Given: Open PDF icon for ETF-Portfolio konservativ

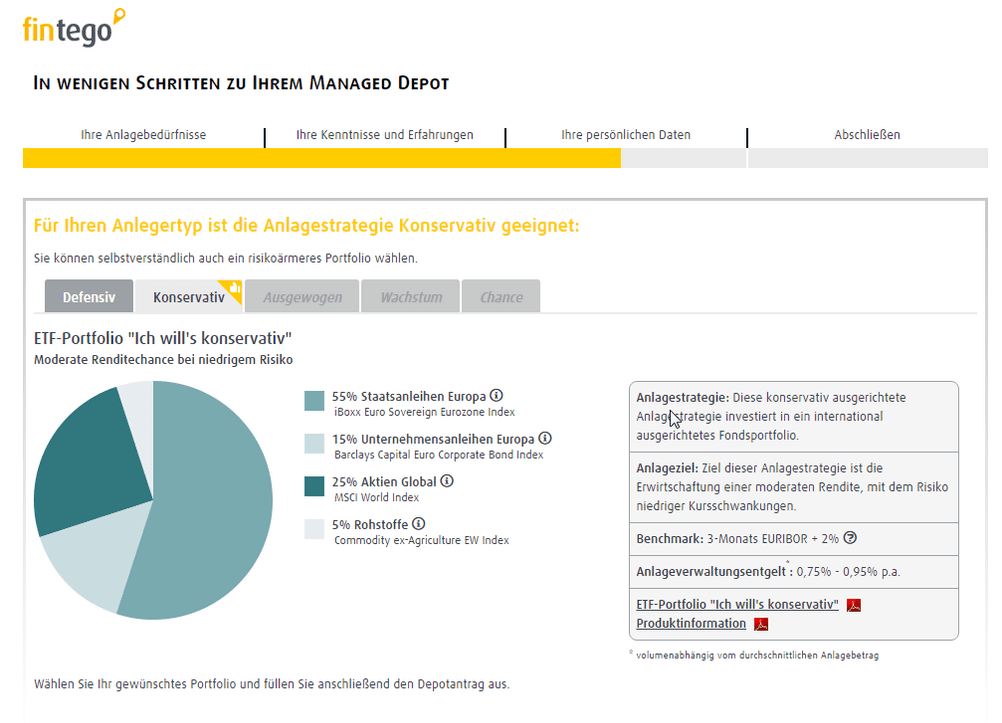Looking at the screenshot, I should [x=854, y=605].
